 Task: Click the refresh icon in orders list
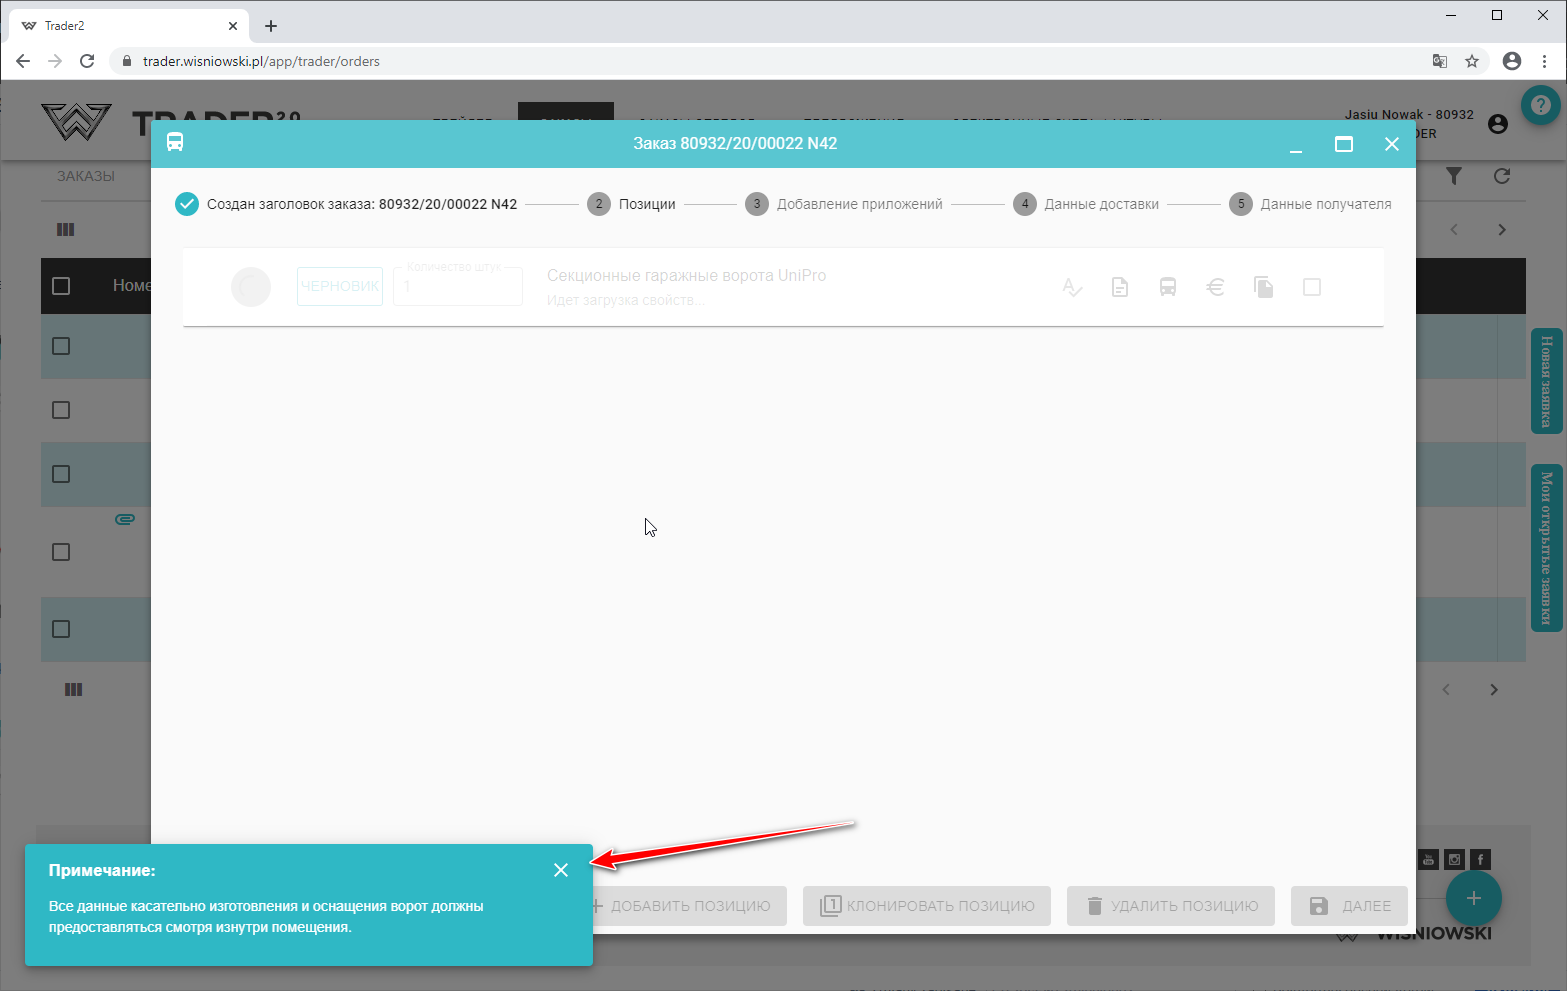(1502, 176)
